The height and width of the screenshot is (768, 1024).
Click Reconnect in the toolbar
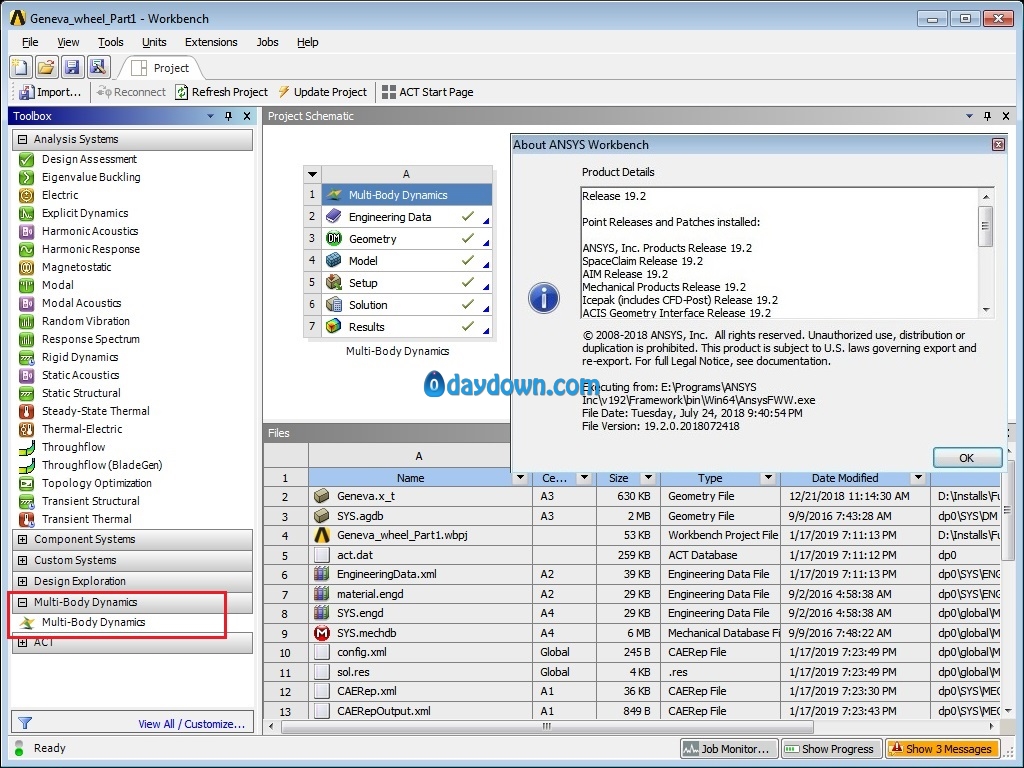click(x=131, y=92)
